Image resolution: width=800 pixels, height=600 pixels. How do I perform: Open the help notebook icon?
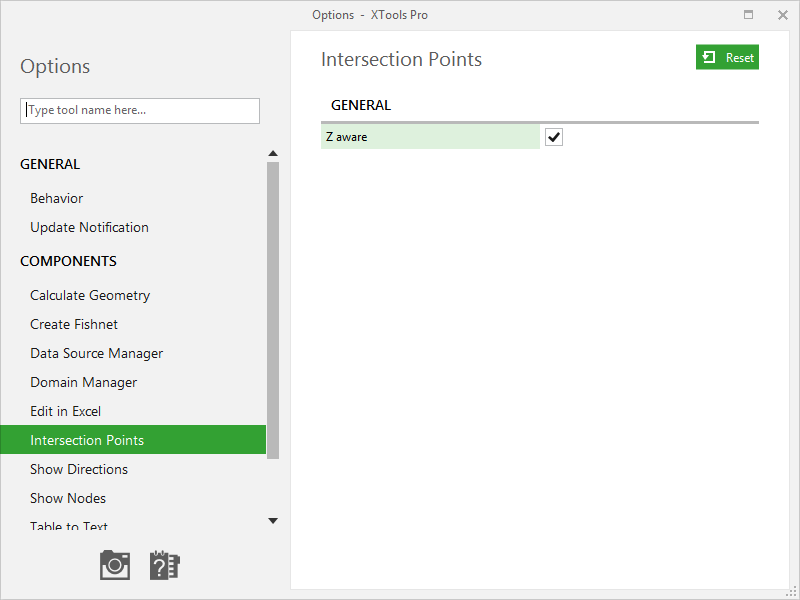[x=165, y=565]
